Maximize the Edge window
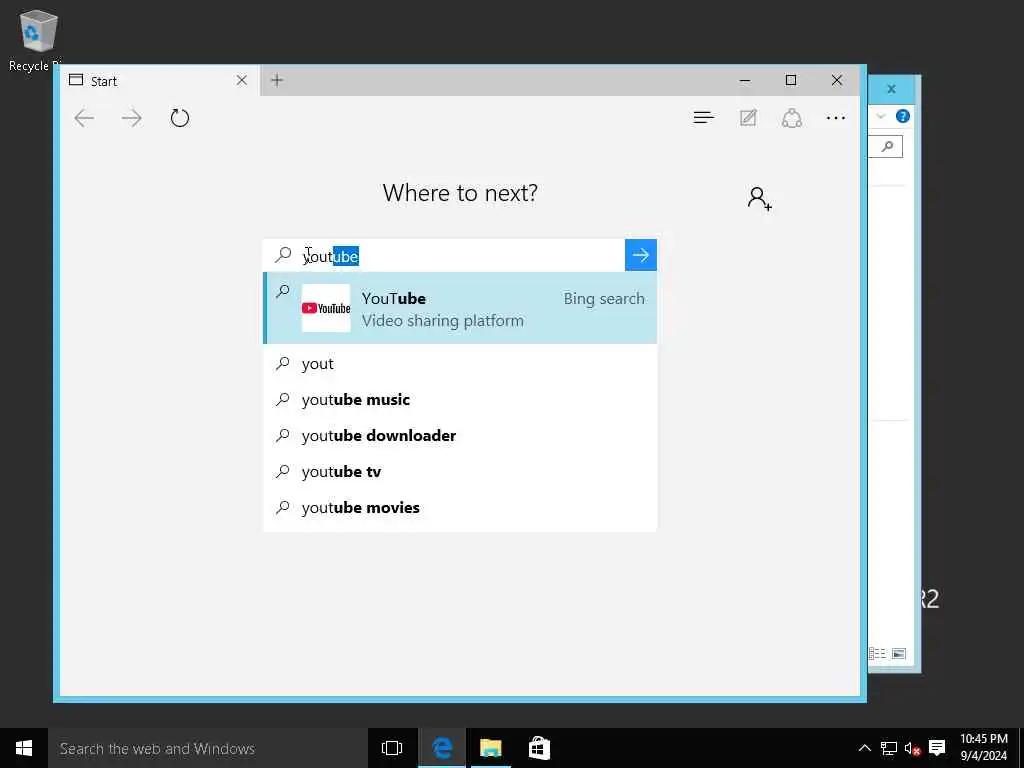The height and width of the screenshot is (768, 1024). [791, 80]
